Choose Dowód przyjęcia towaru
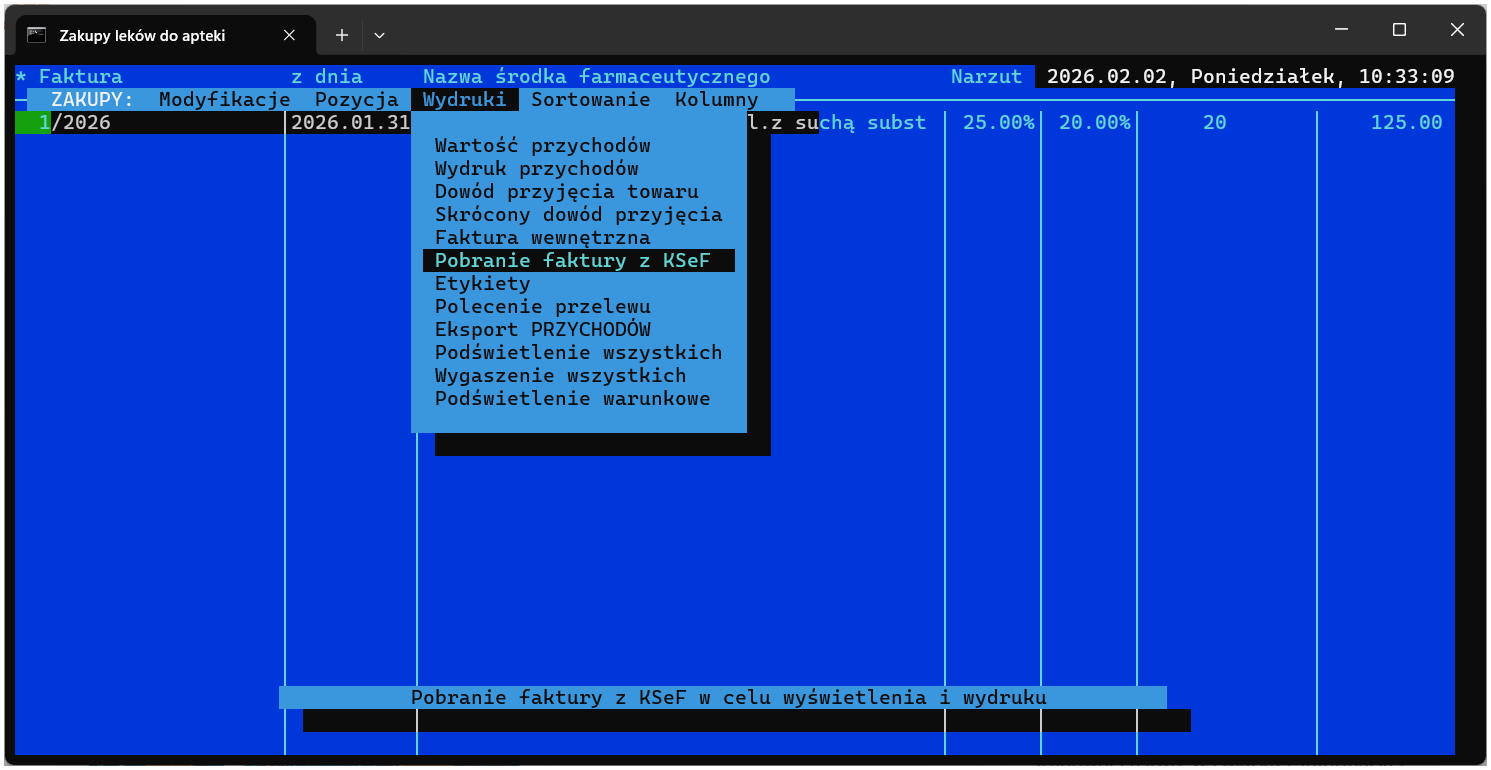The height and width of the screenshot is (770, 1491). pos(567,192)
